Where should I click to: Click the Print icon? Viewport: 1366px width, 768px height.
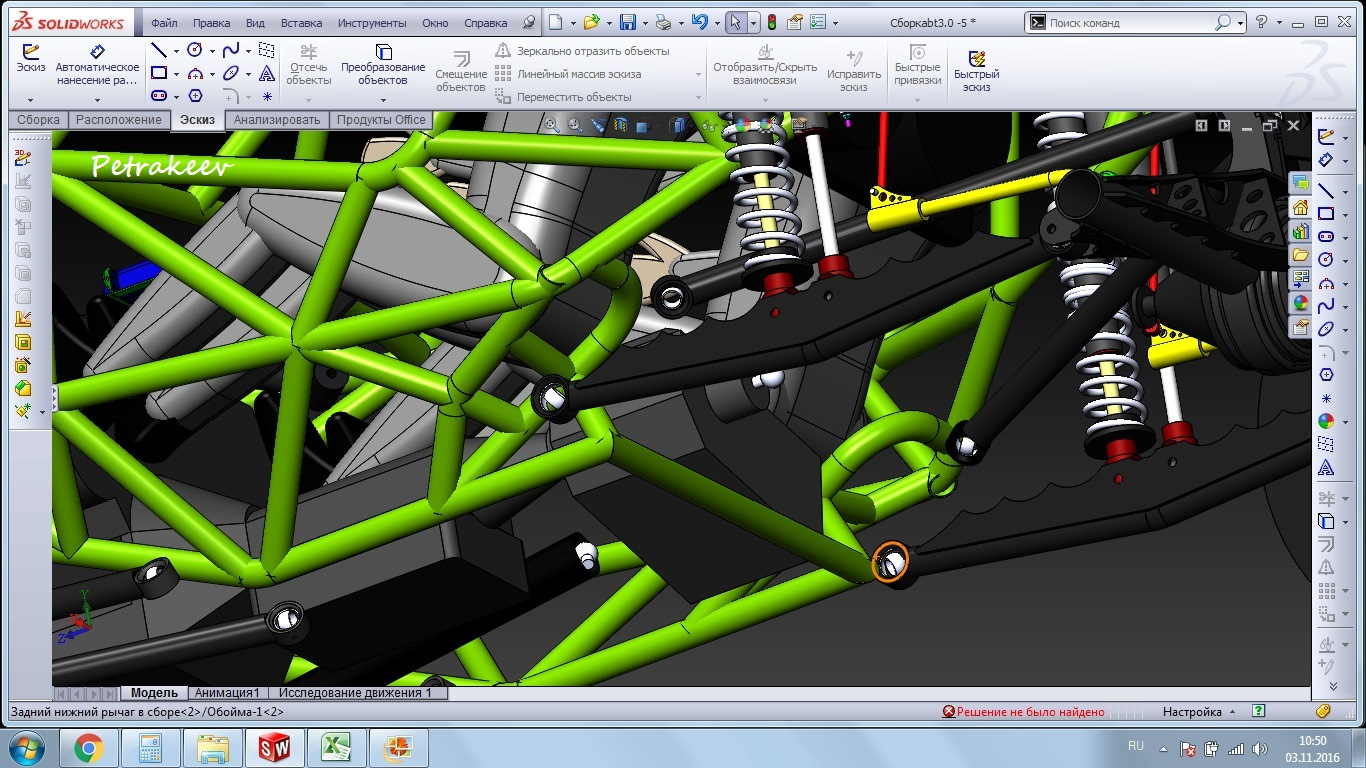pyautogui.click(x=663, y=22)
